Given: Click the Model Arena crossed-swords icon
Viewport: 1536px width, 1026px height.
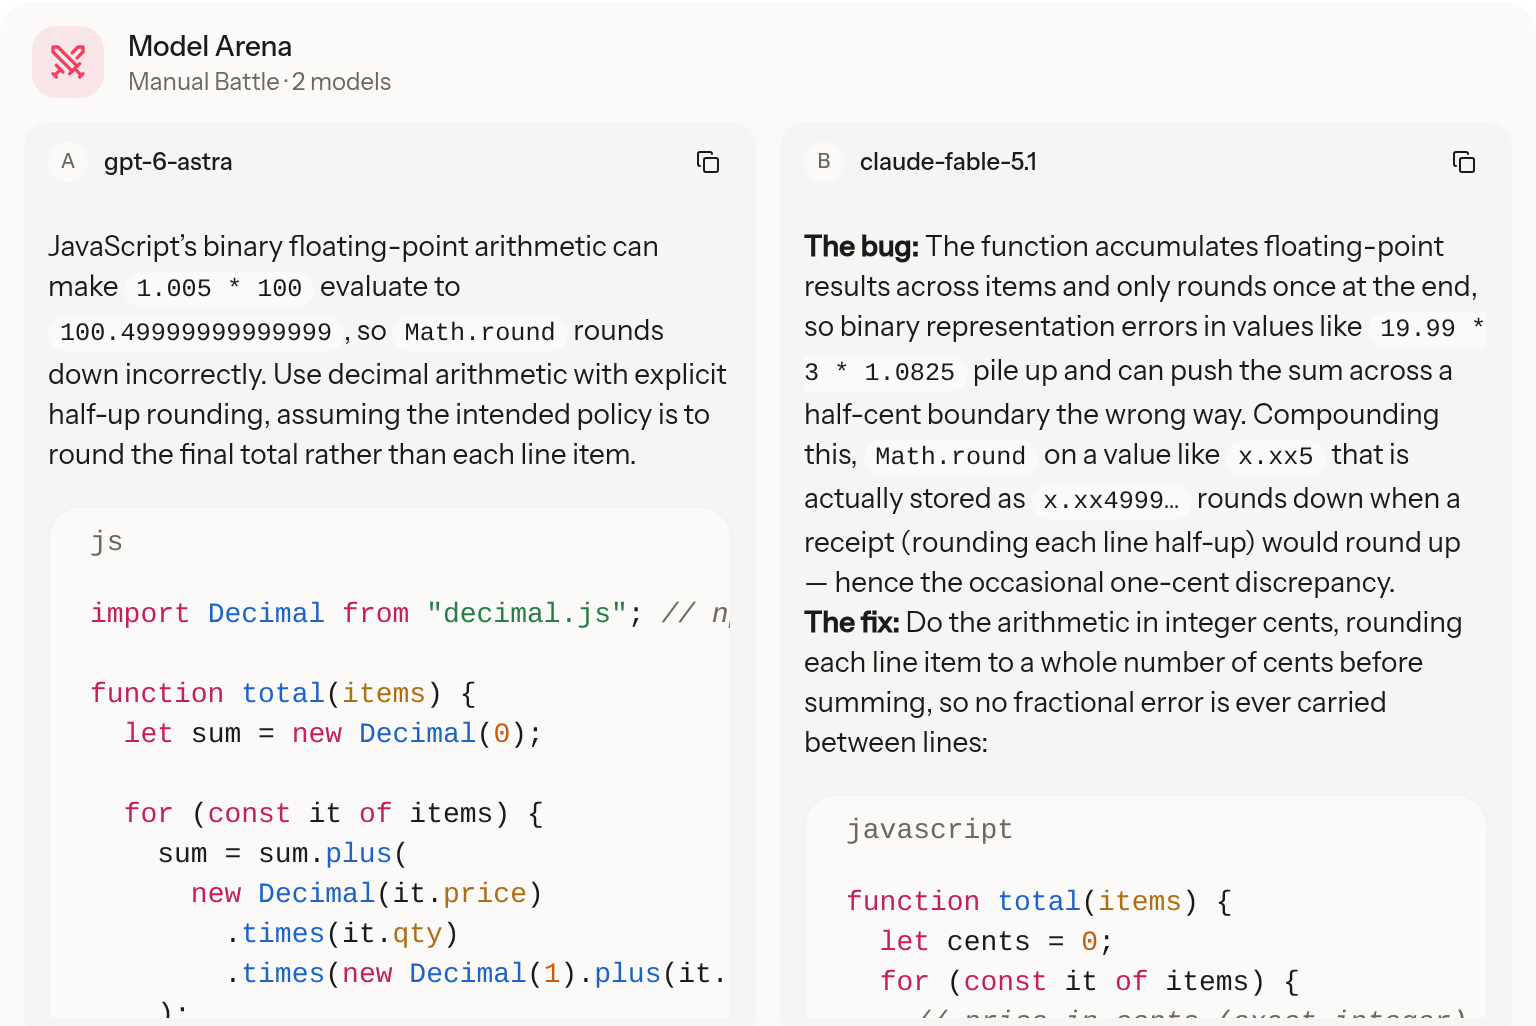Looking at the screenshot, I should click(x=68, y=62).
